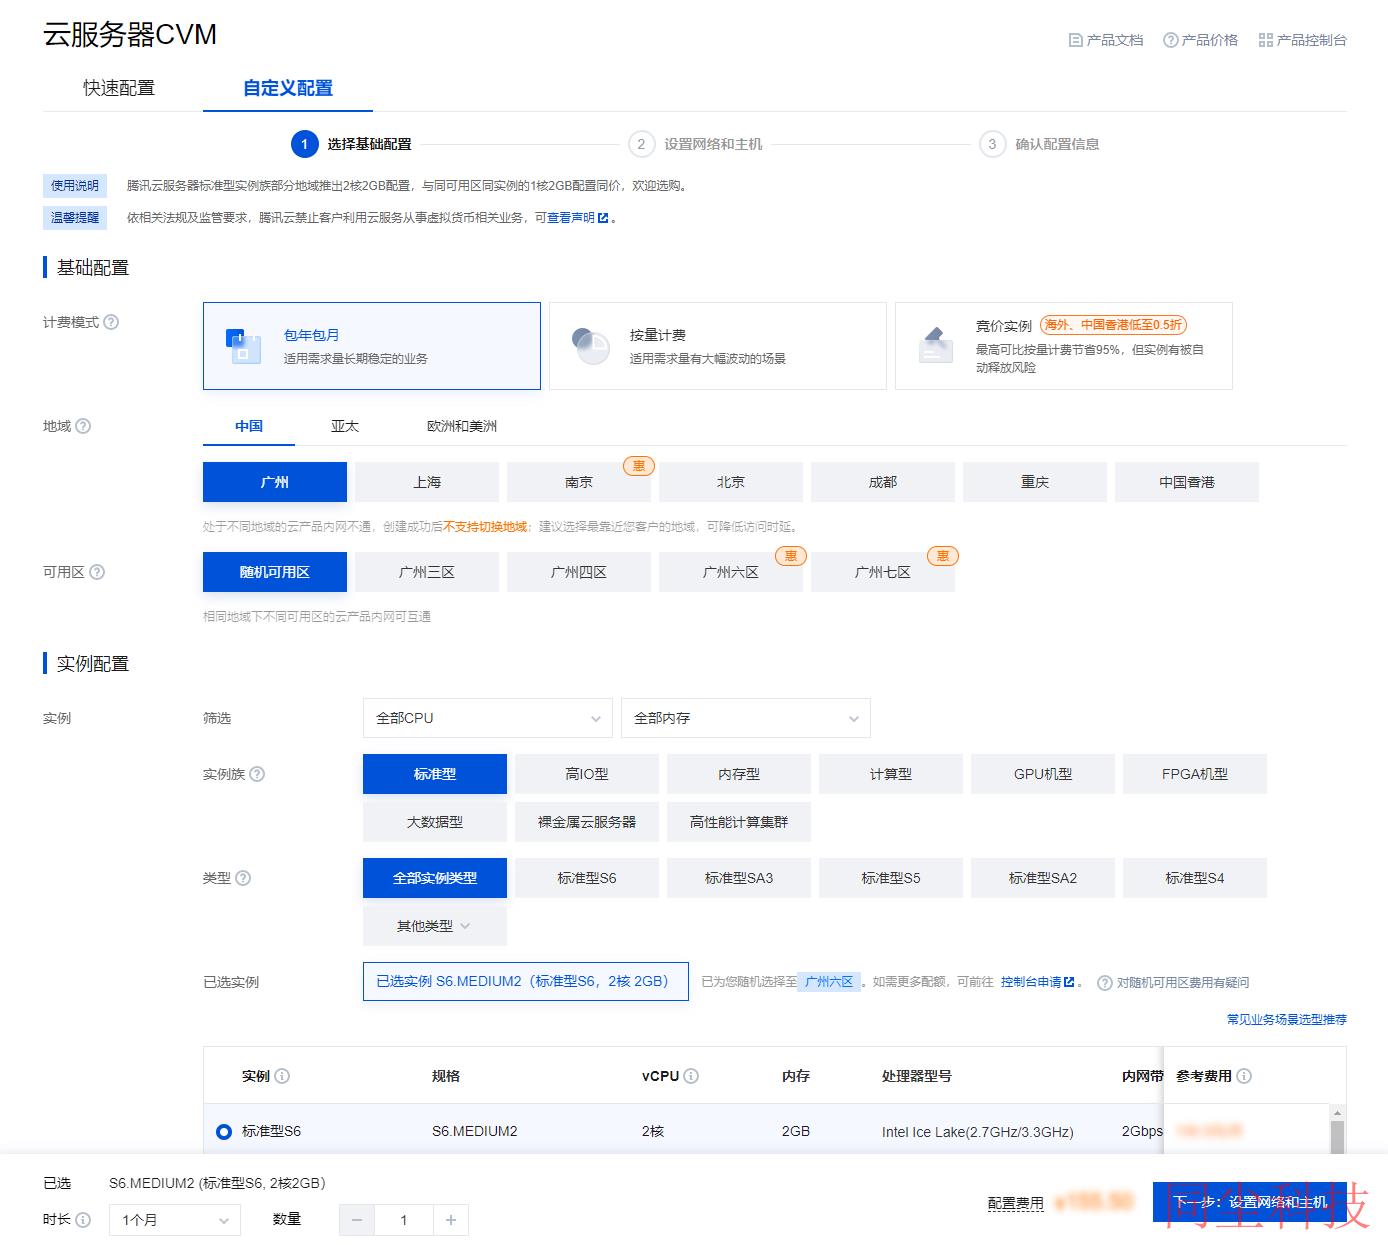The image size is (1388, 1245).
Task: Click the help icon beside 地域
Action: [x=83, y=426]
